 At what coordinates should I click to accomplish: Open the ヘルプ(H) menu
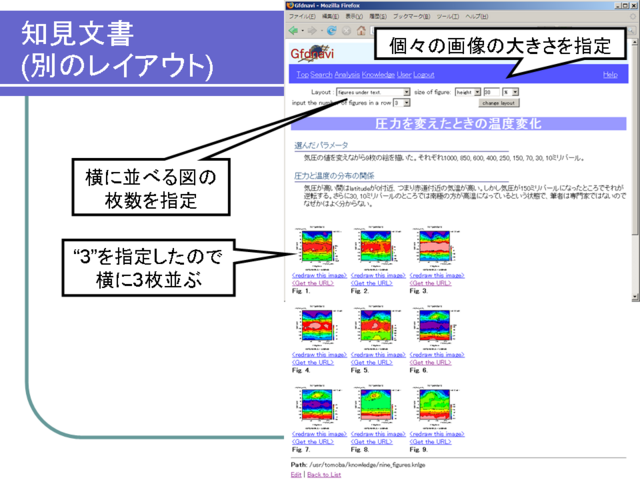pos(477,16)
